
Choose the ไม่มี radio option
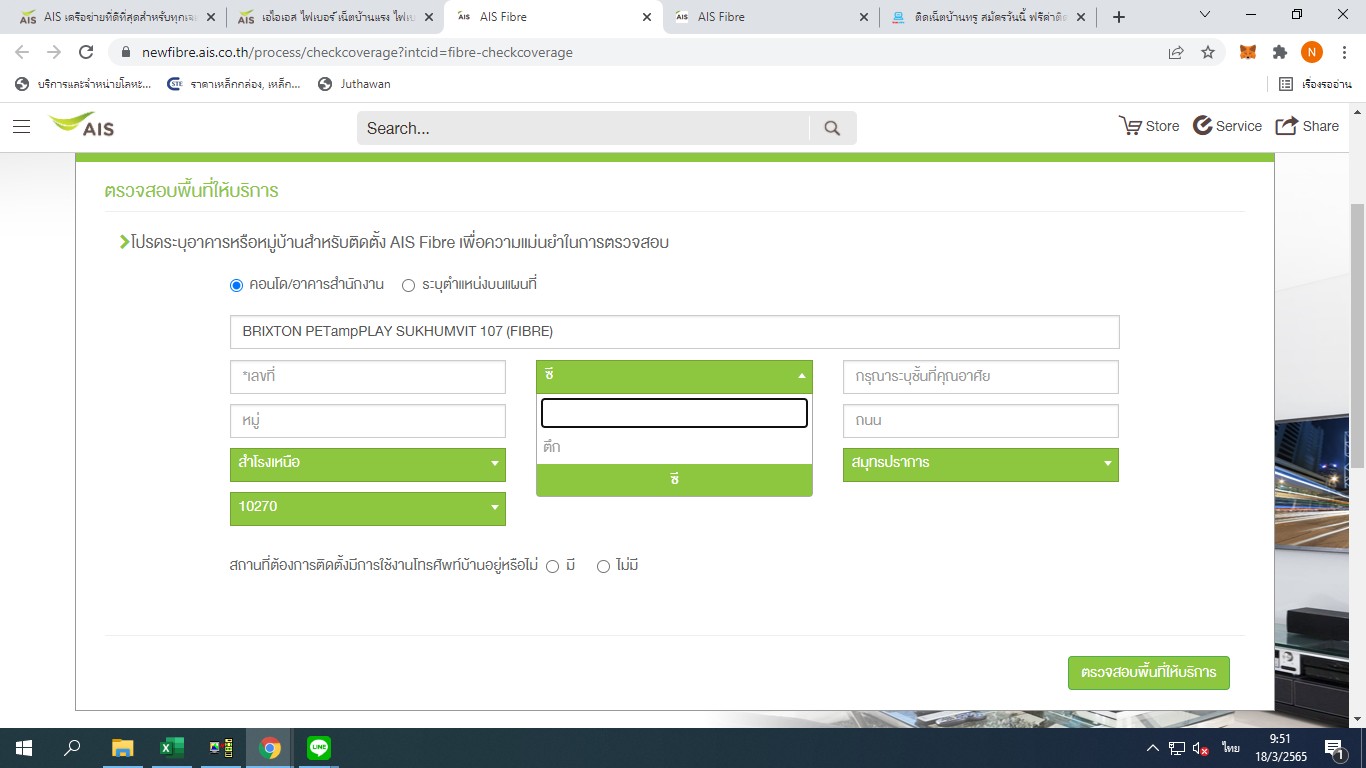point(603,566)
